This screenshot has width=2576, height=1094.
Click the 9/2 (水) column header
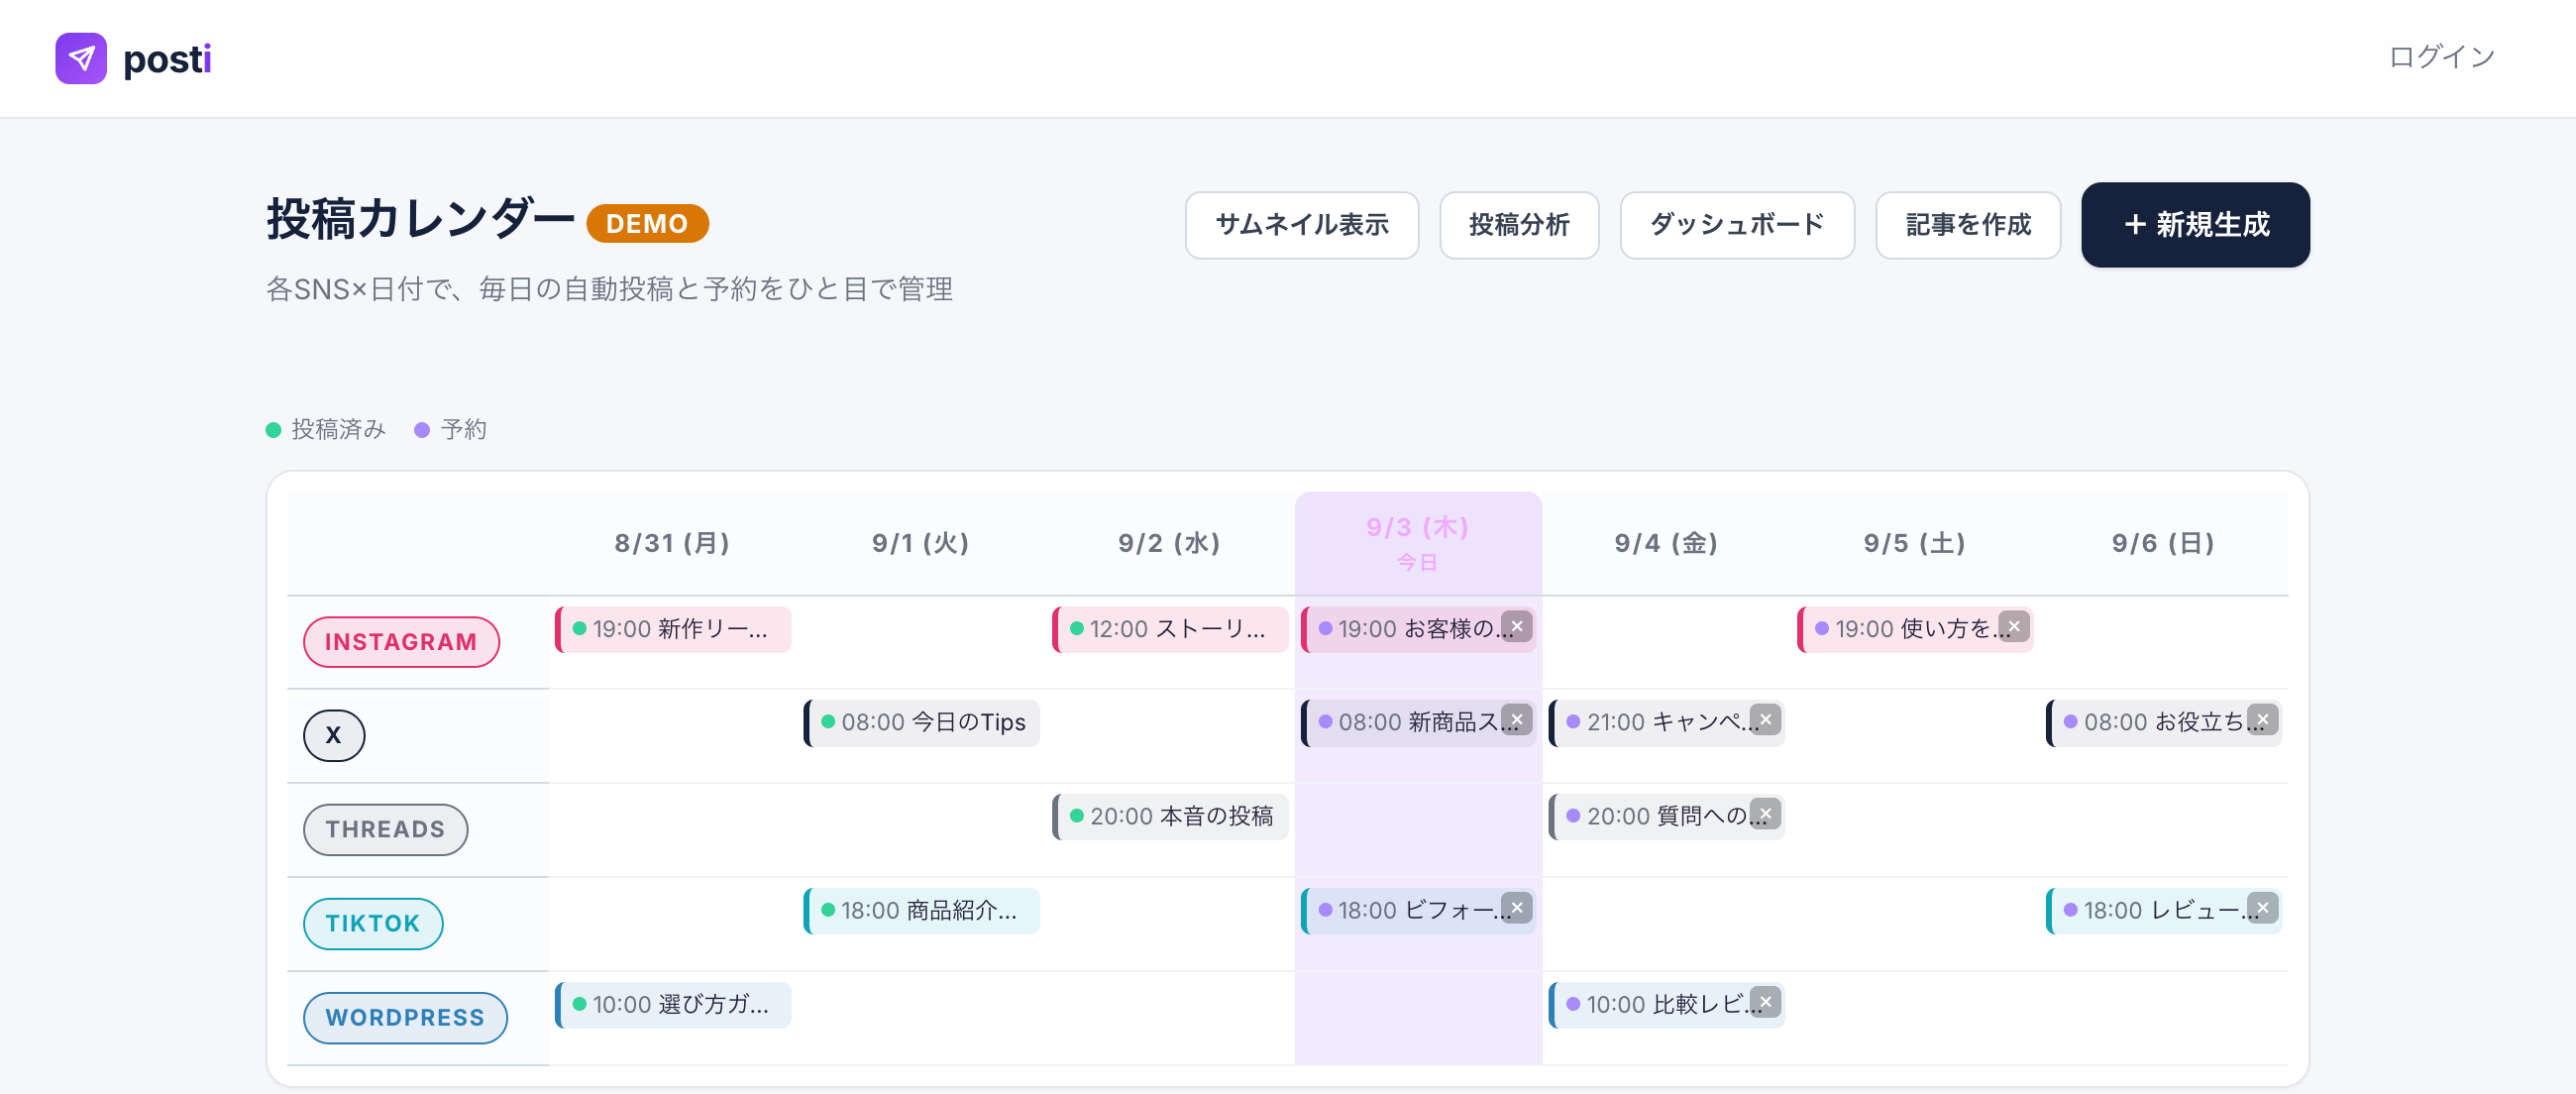click(1170, 543)
